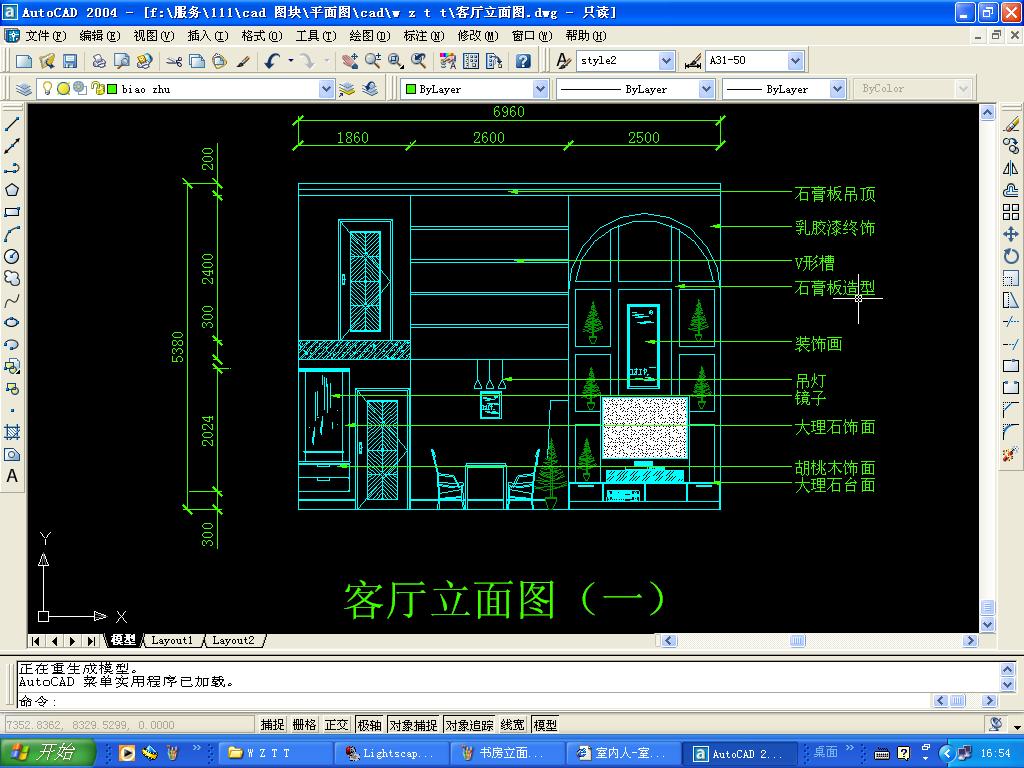
Task: Open the Help question mark
Action: click(x=522, y=61)
